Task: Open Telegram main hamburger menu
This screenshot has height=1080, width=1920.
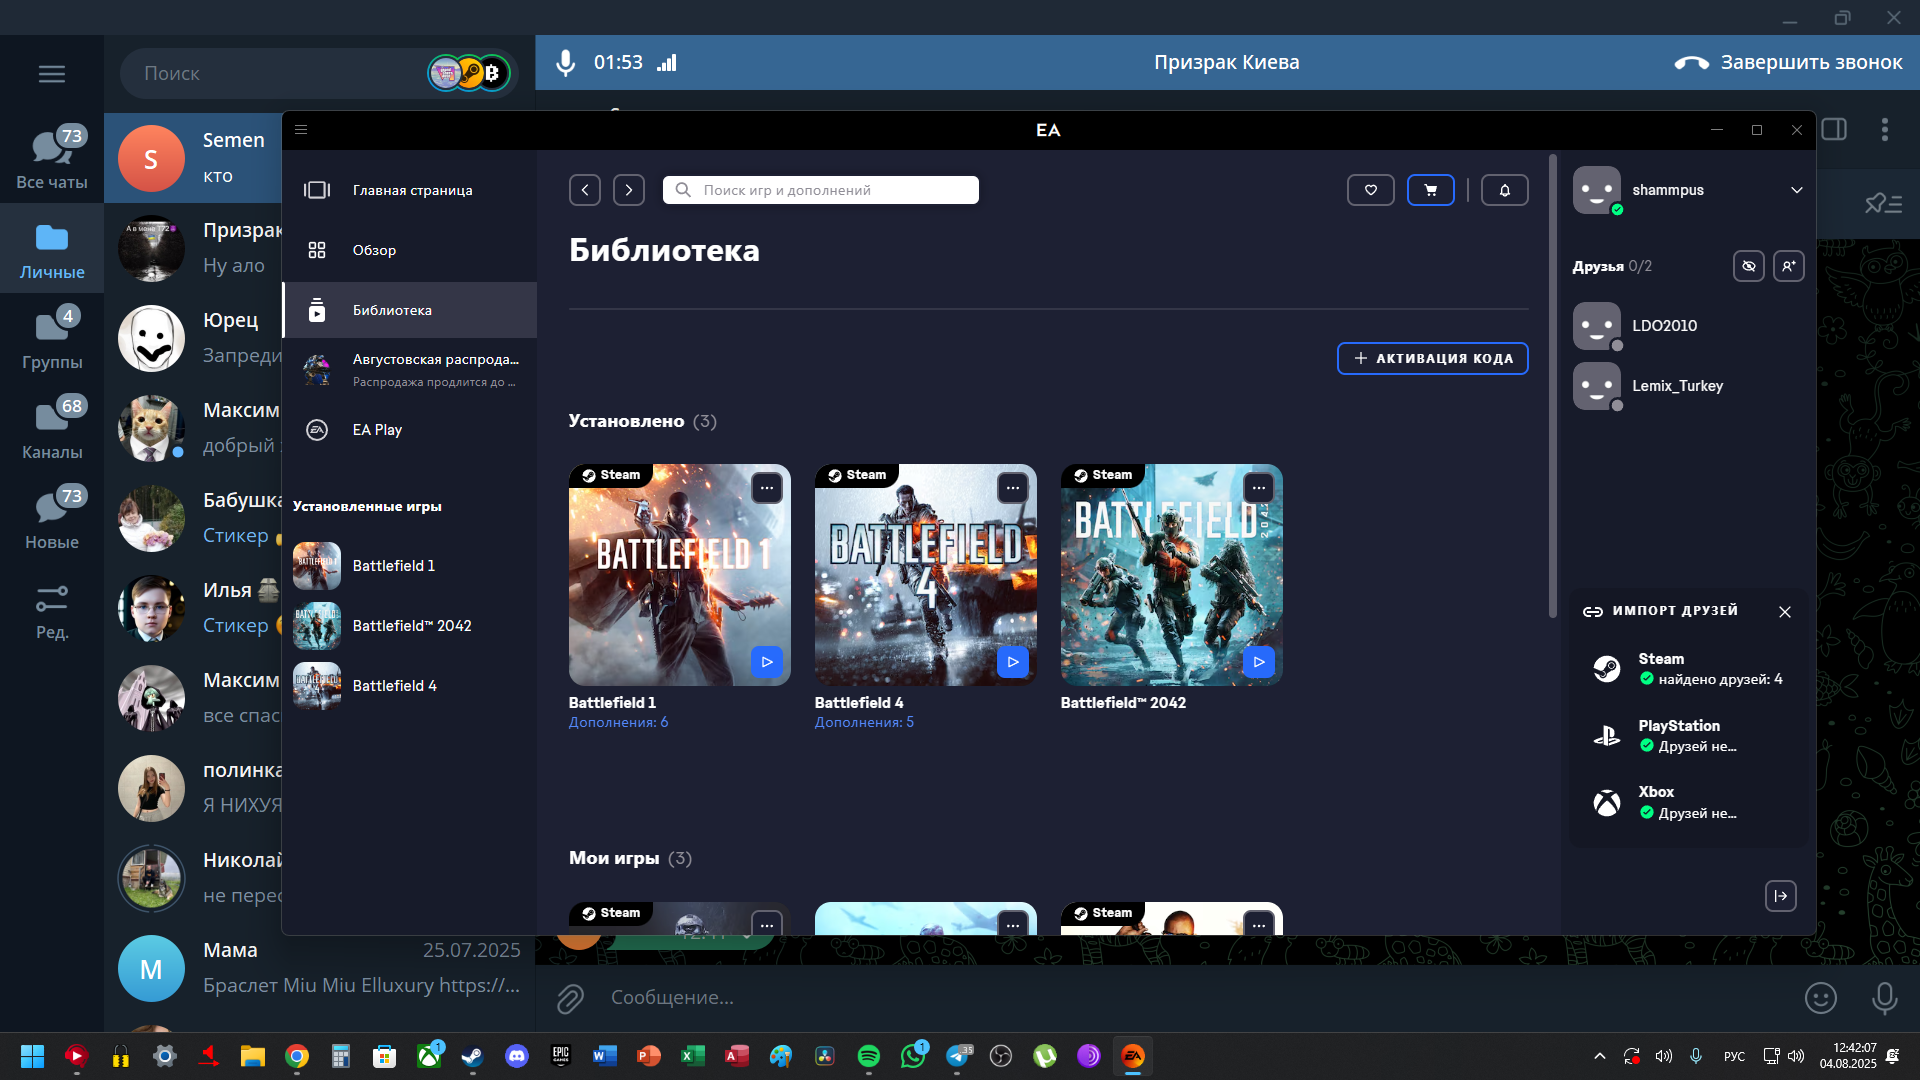Action: (x=52, y=74)
